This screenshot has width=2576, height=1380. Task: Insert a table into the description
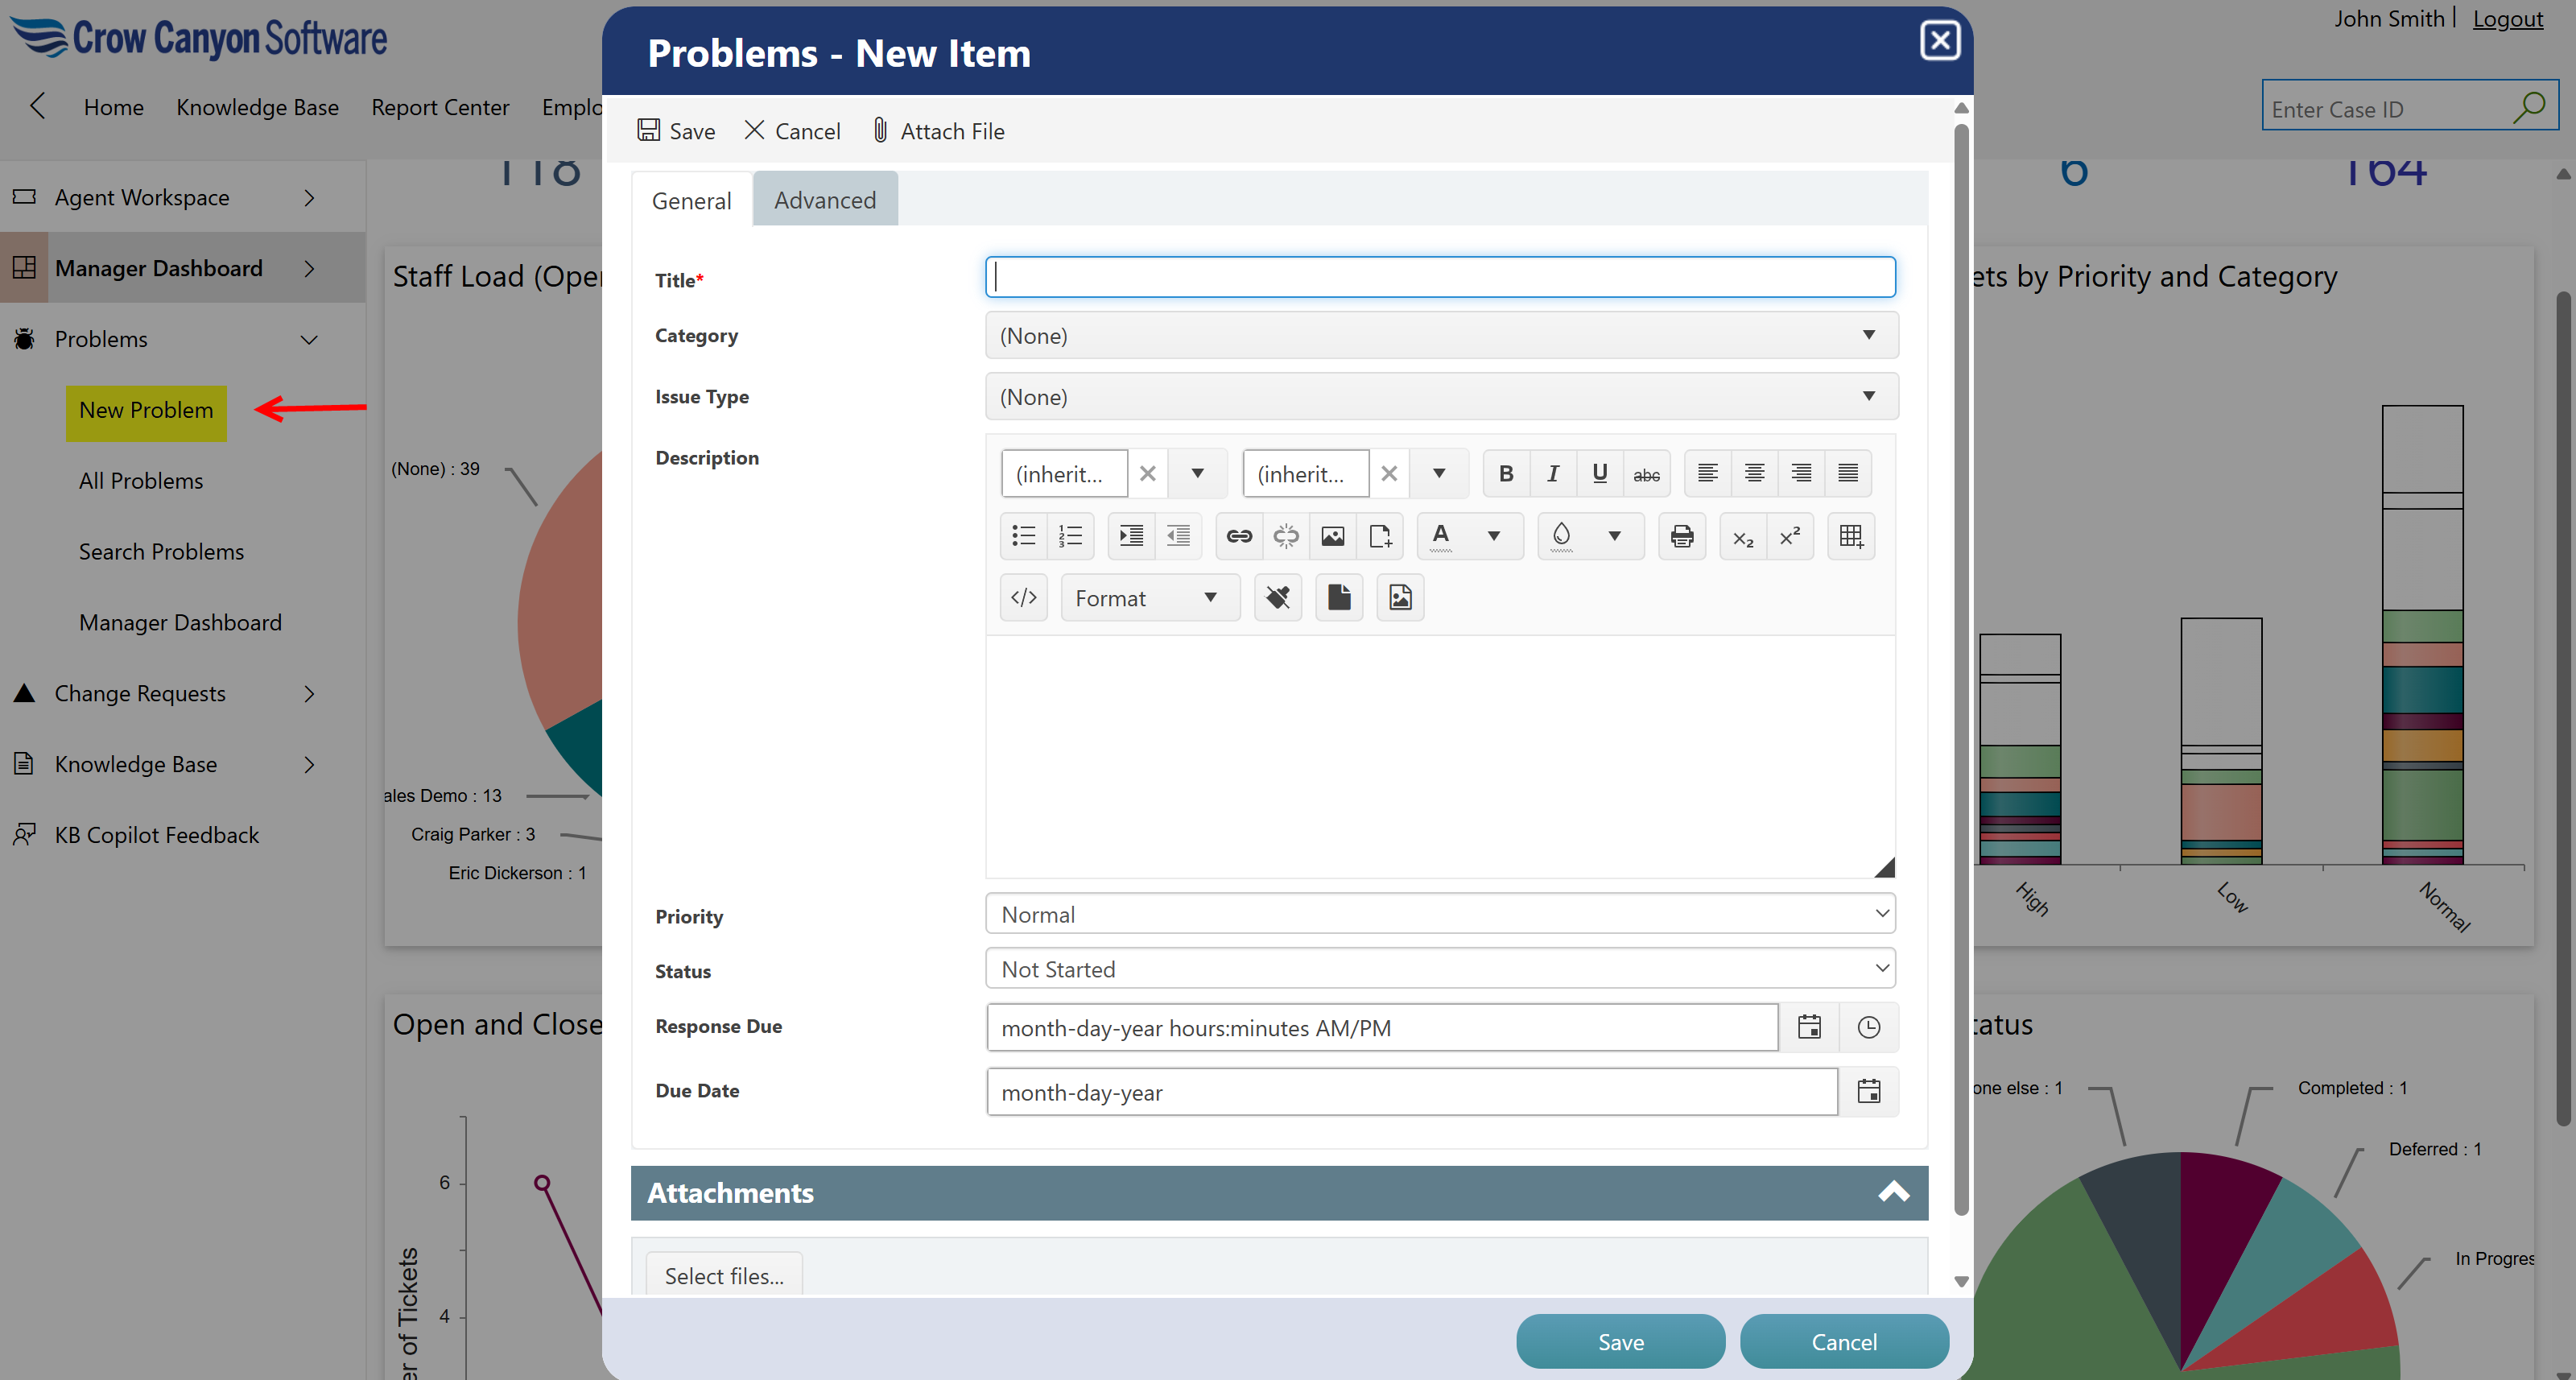coord(1851,536)
